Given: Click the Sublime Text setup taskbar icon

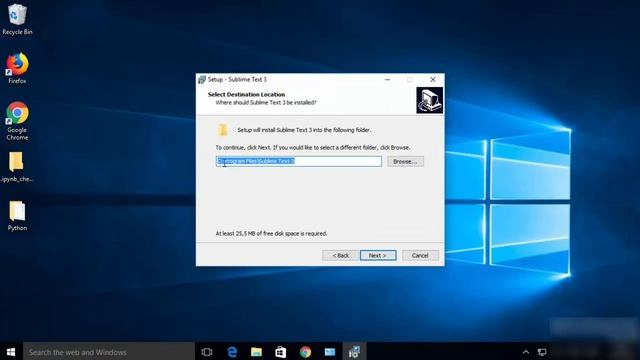Looking at the screenshot, I should tap(354, 352).
